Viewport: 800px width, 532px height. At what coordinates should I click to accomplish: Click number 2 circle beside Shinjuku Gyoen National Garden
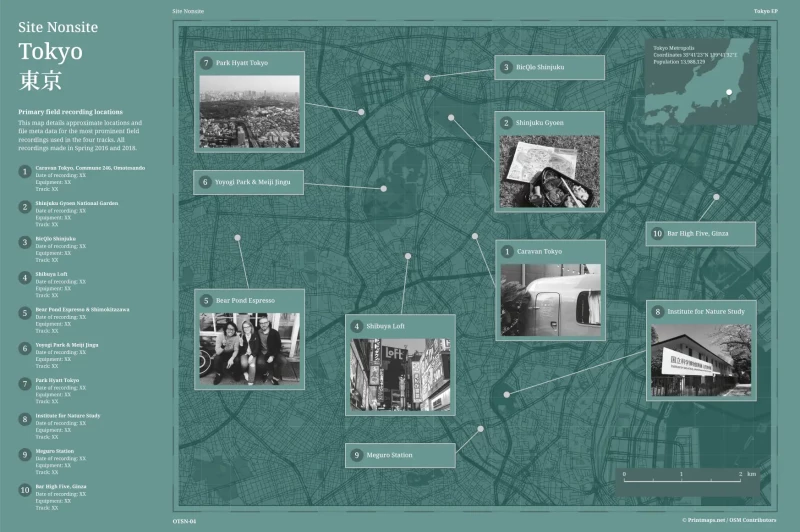[24, 207]
